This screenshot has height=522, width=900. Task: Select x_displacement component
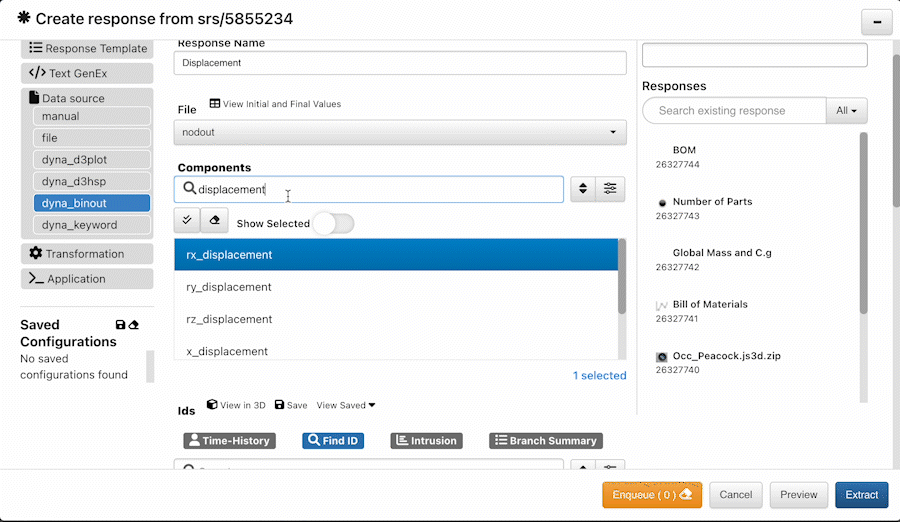point(396,350)
